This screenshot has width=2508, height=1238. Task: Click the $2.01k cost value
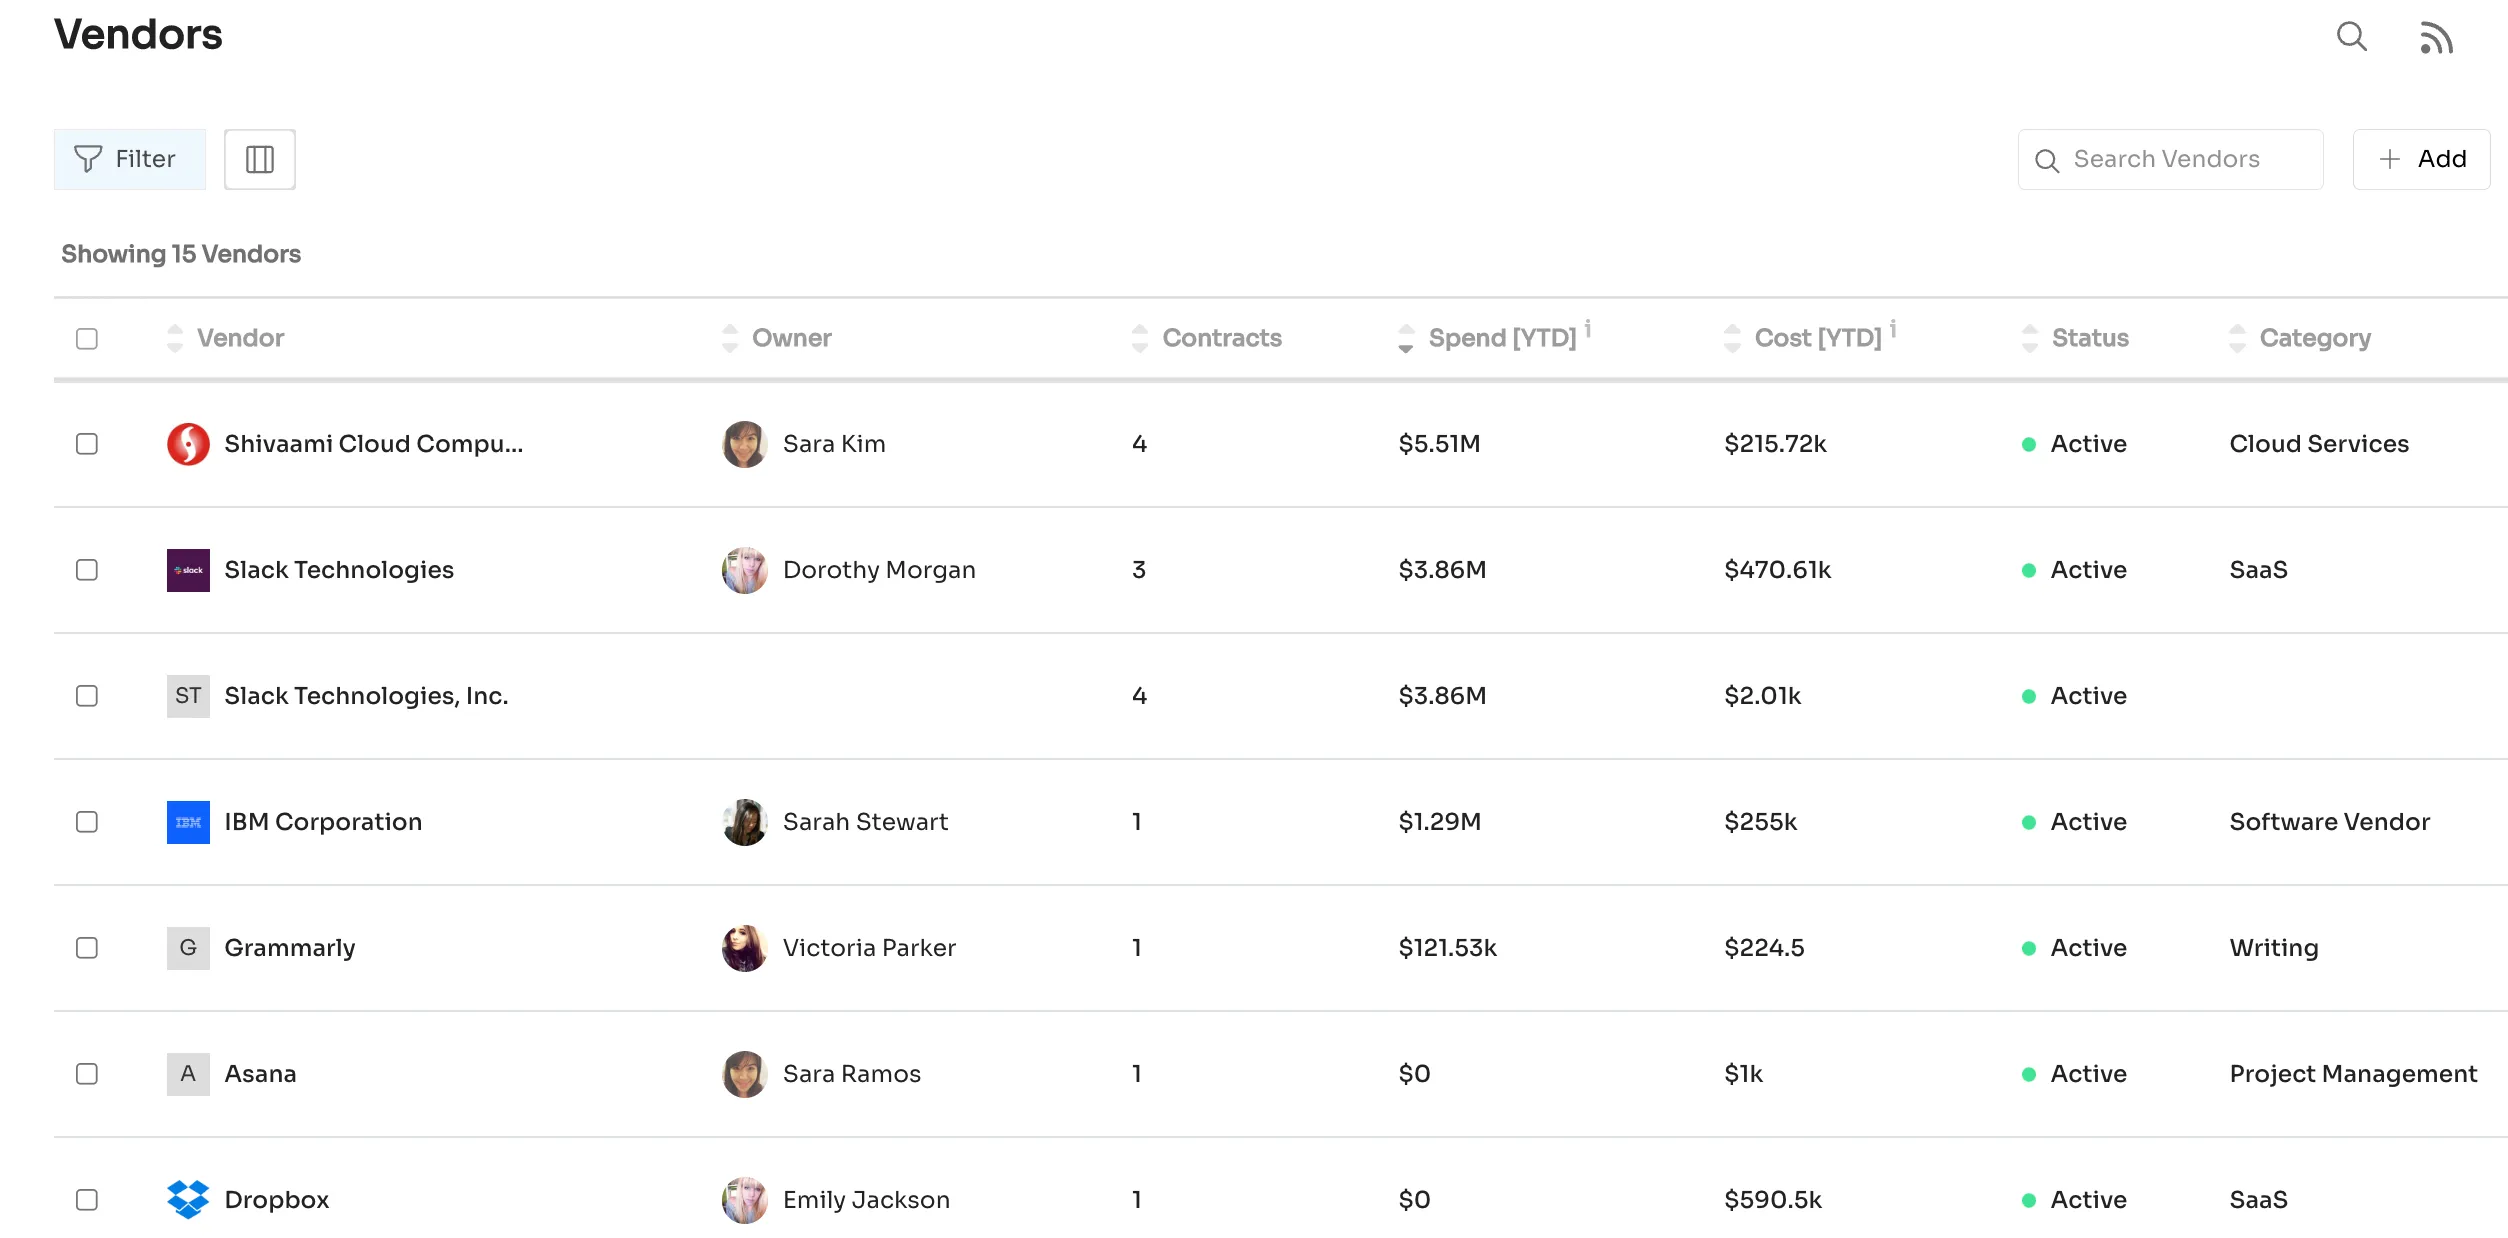1762,696
